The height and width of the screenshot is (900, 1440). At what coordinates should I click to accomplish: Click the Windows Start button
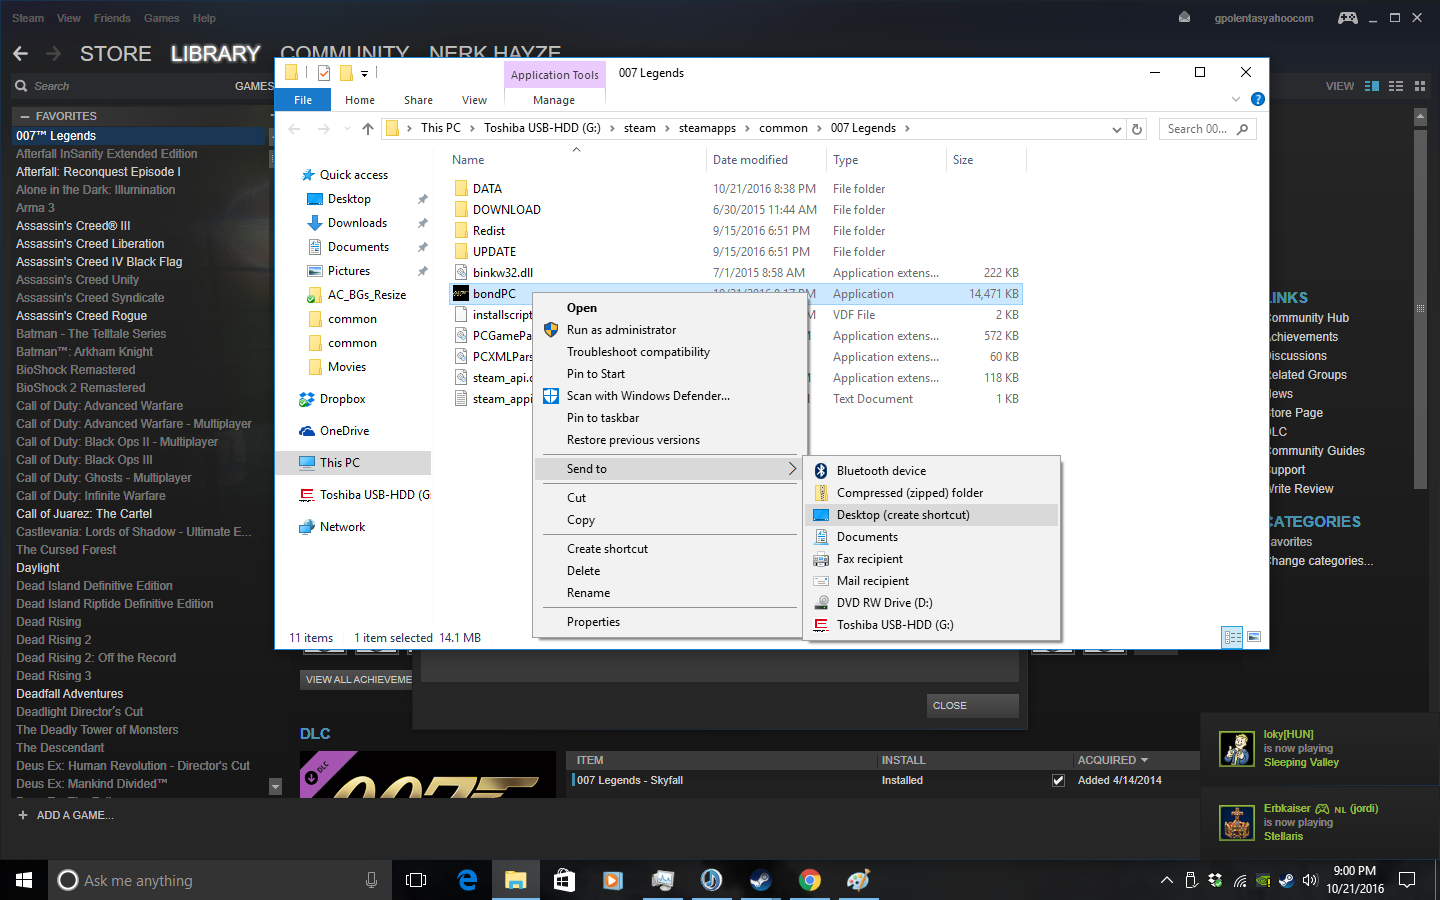click(24, 880)
